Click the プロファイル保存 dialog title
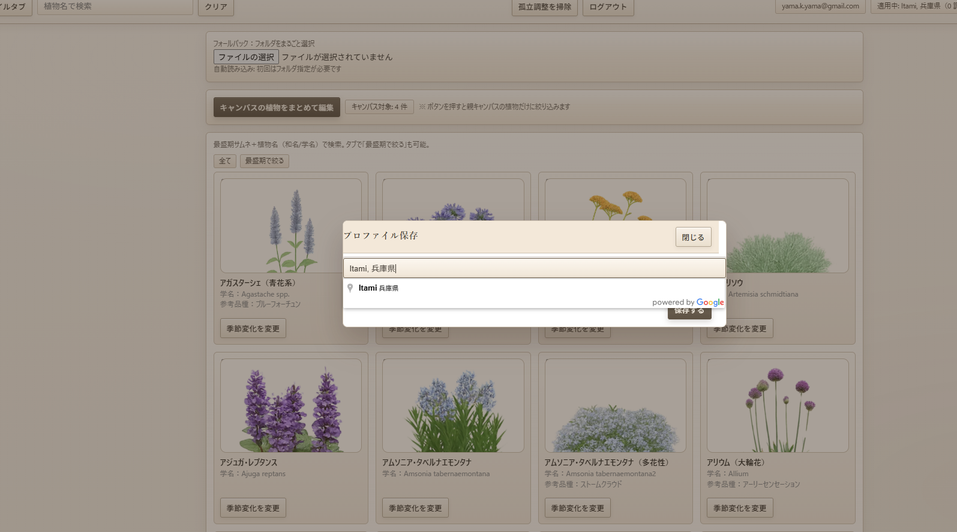The height and width of the screenshot is (532, 957). click(381, 235)
